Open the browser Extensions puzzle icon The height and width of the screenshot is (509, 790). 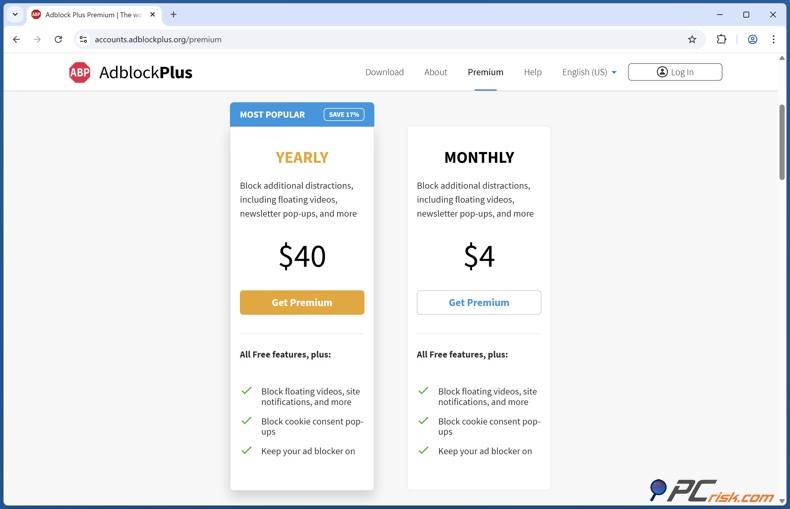coord(721,40)
